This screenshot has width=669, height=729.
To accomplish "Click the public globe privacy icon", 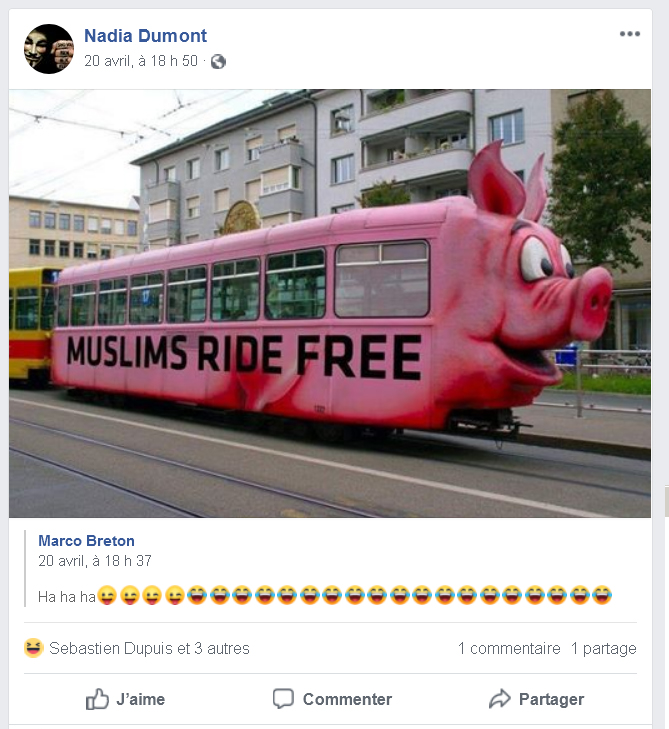I will point(218,61).
